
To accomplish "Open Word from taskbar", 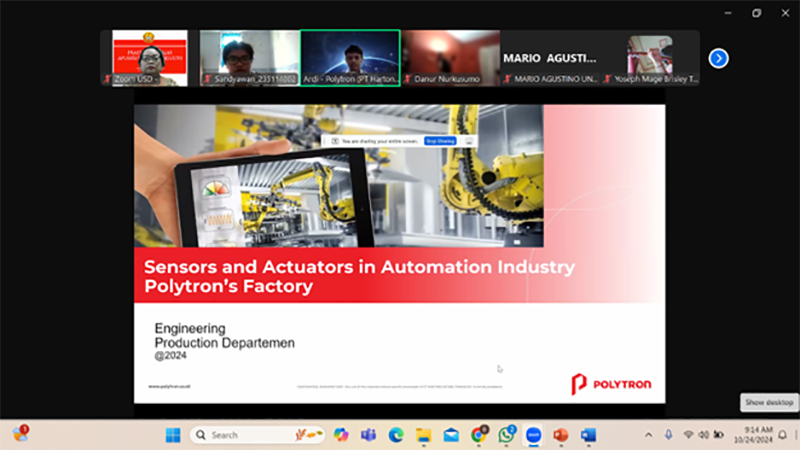I will click(588, 435).
